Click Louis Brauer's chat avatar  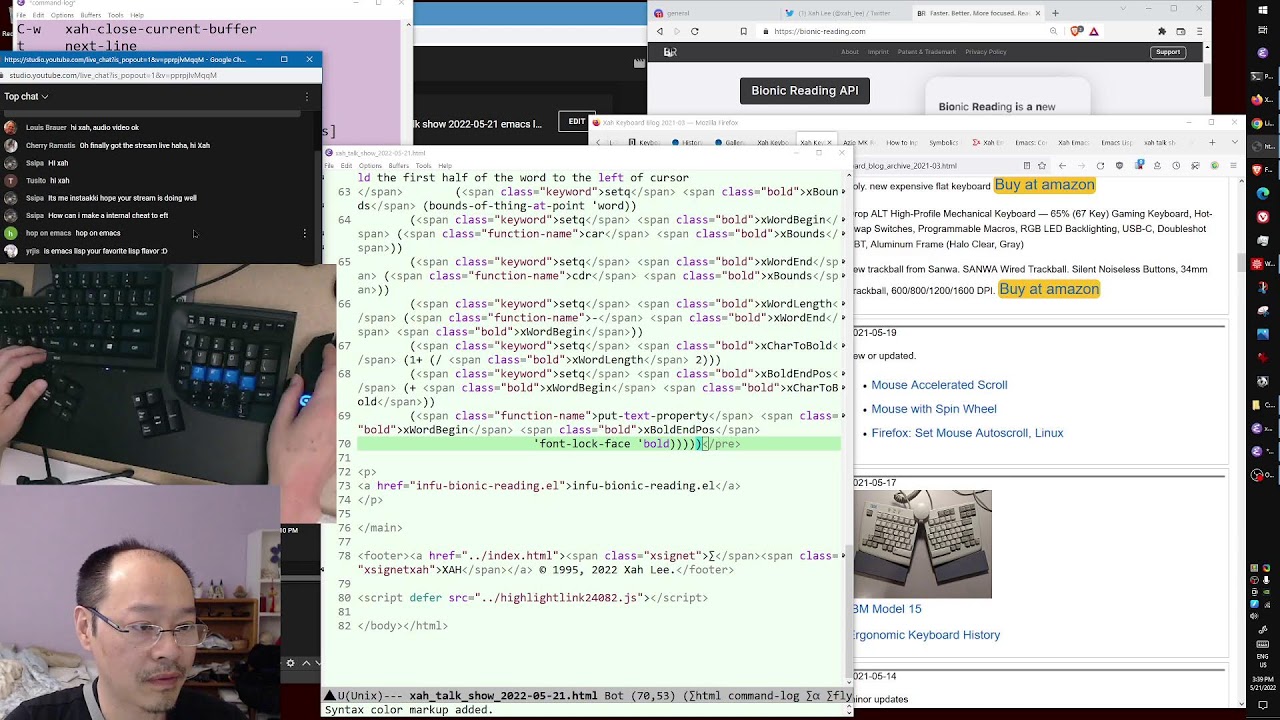tap(11, 127)
